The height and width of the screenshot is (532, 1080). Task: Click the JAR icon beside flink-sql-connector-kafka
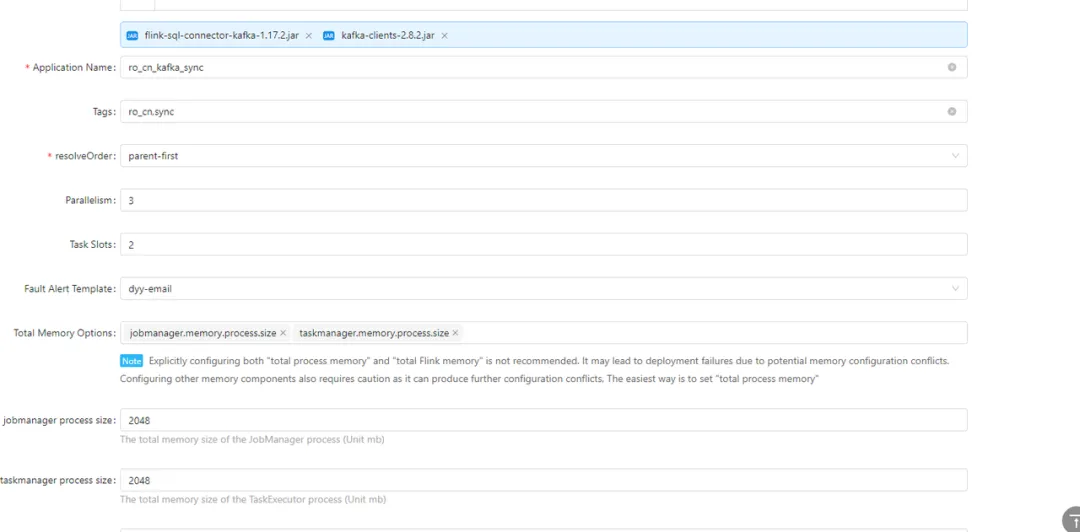point(132,35)
